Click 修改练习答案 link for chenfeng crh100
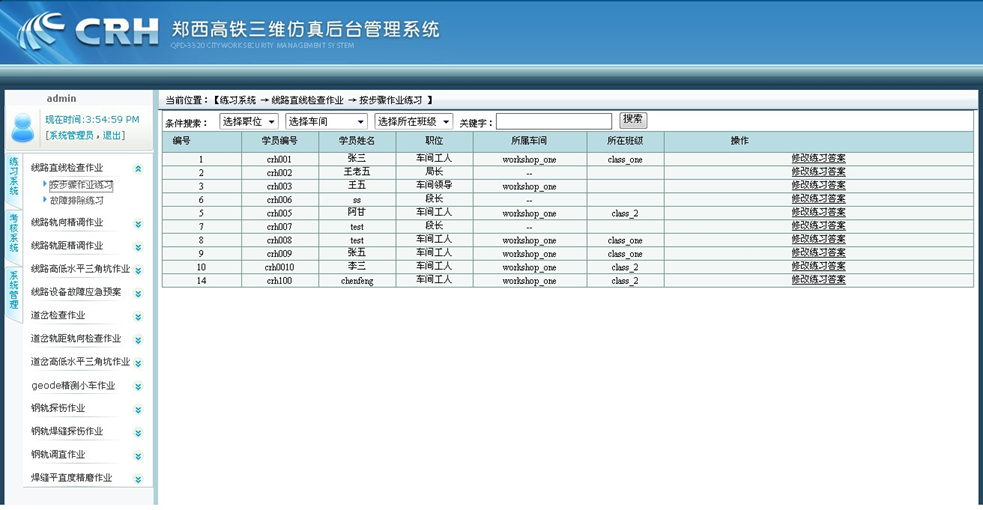The image size is (983, 510). pyautogui.click(x=818, y=280)
